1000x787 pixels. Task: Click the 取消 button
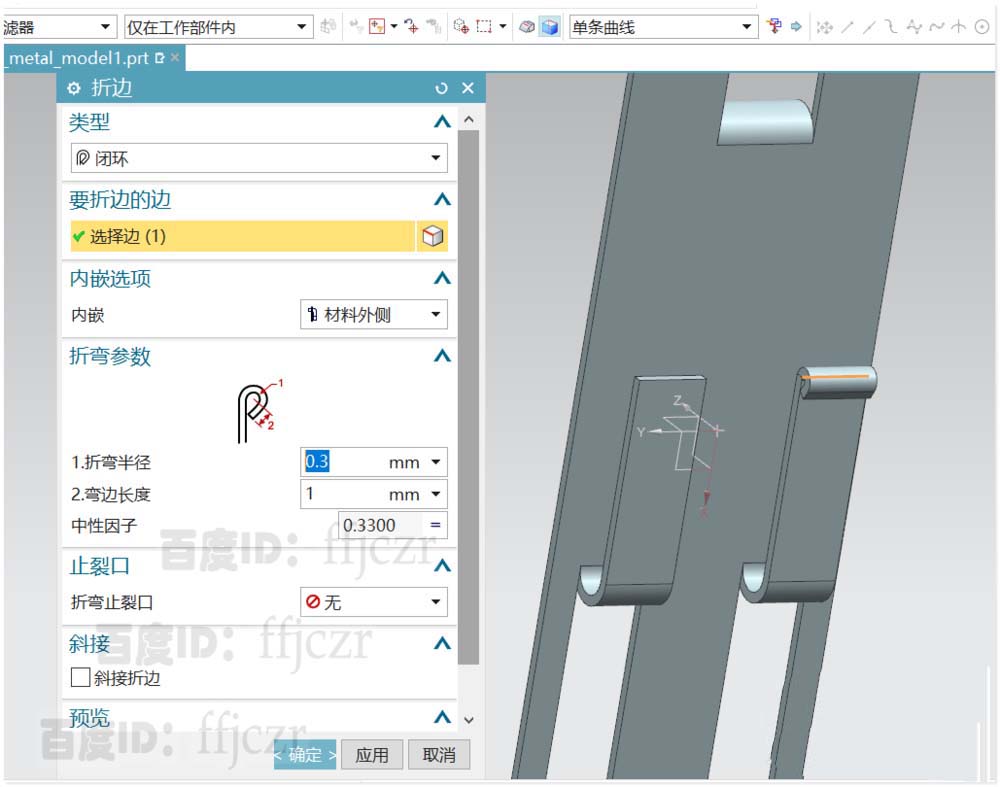[x=439, y=755]
